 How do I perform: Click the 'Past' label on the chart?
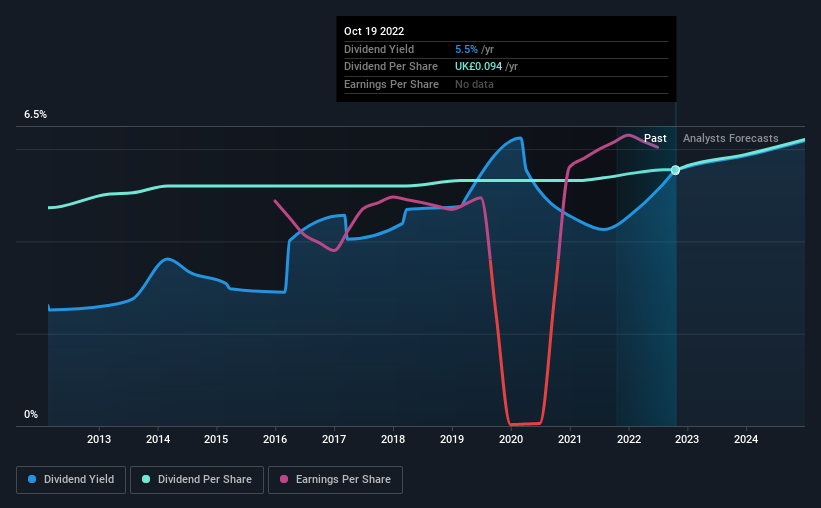655,138
